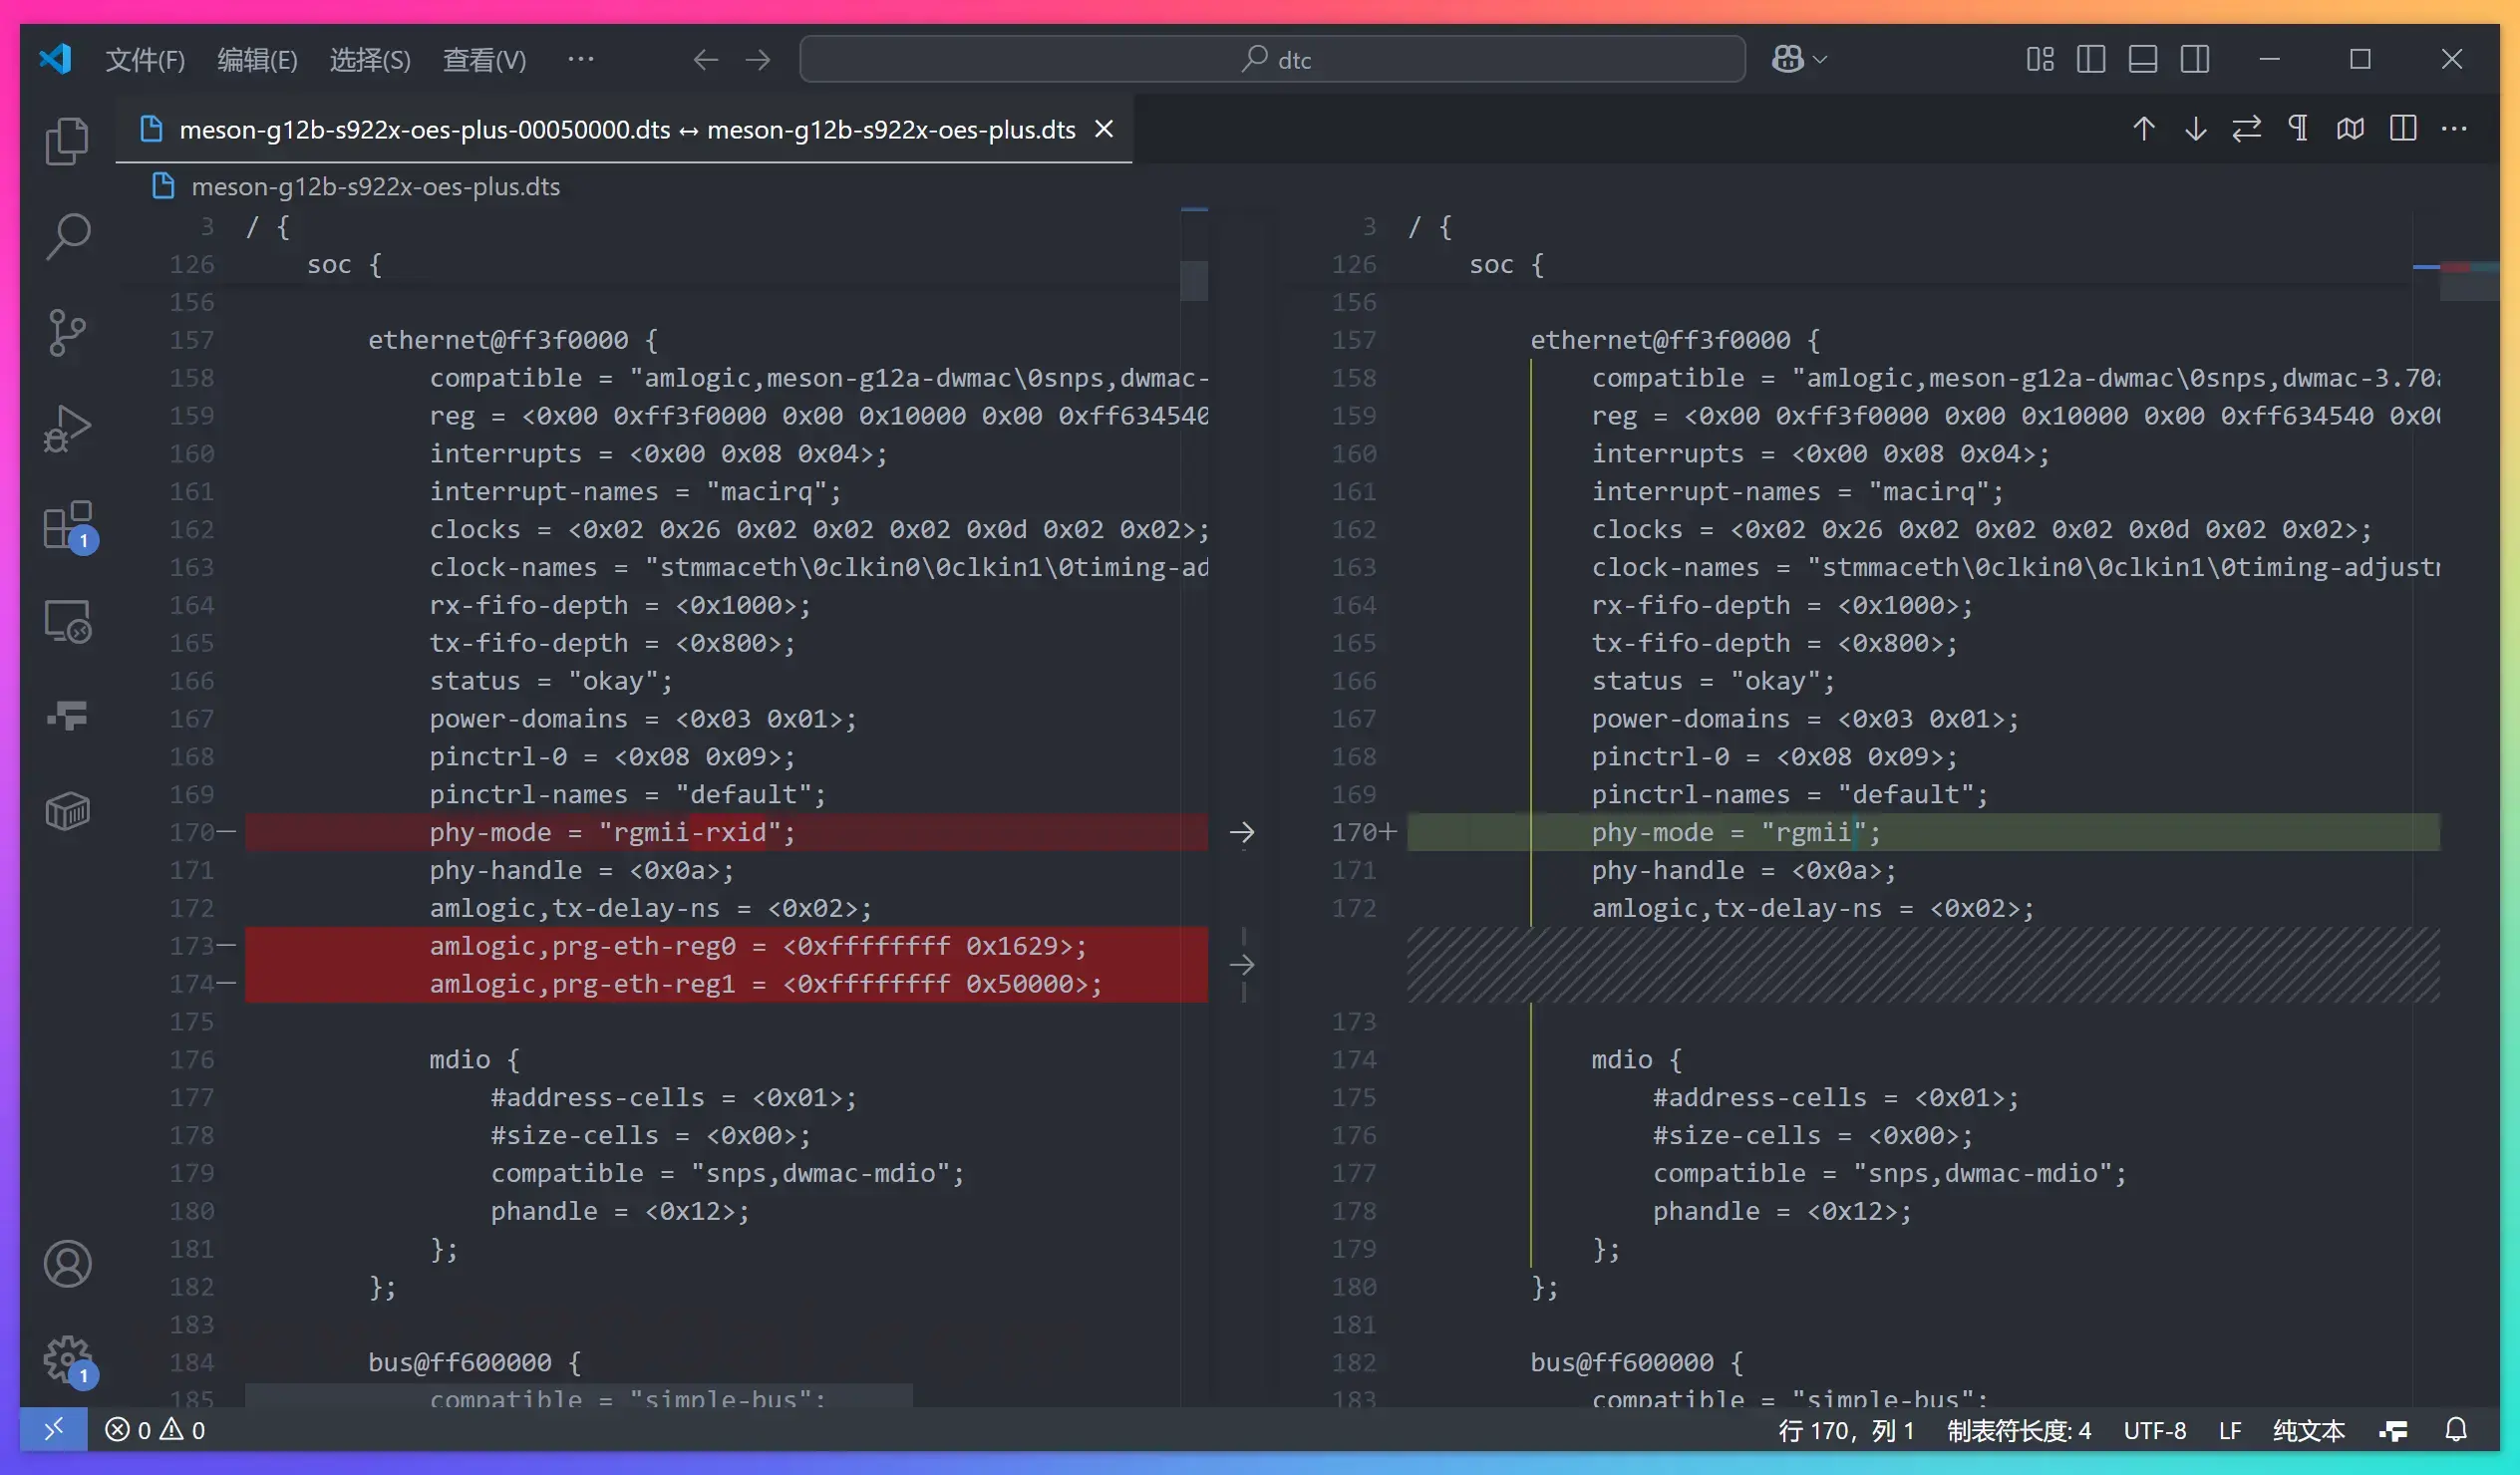The image size is (2520, 1475).
Task: Click UTF-8 encoding in status bar
Action: click(x=2154, y=1430)
